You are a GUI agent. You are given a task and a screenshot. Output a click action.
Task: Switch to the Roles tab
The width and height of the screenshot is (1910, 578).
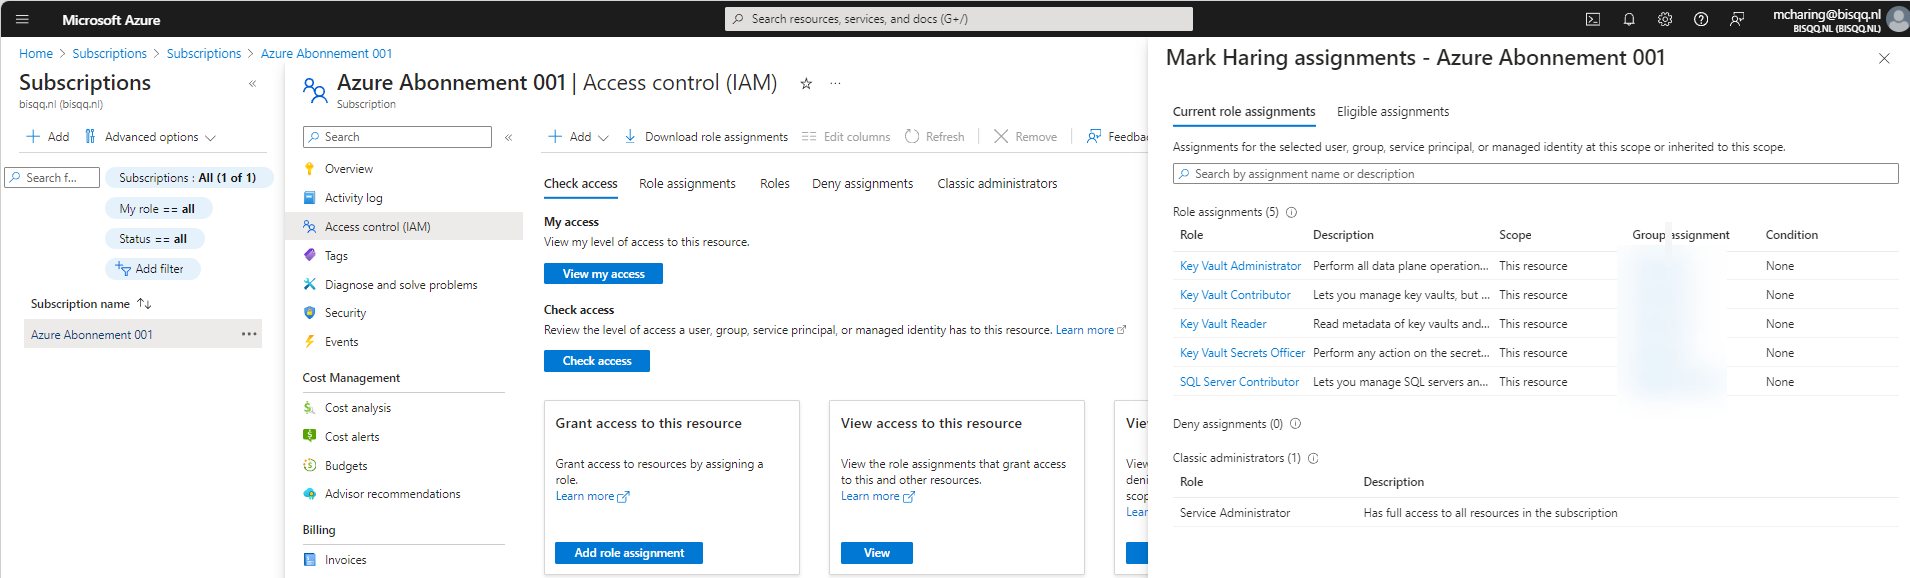click(x=774, y=184)
